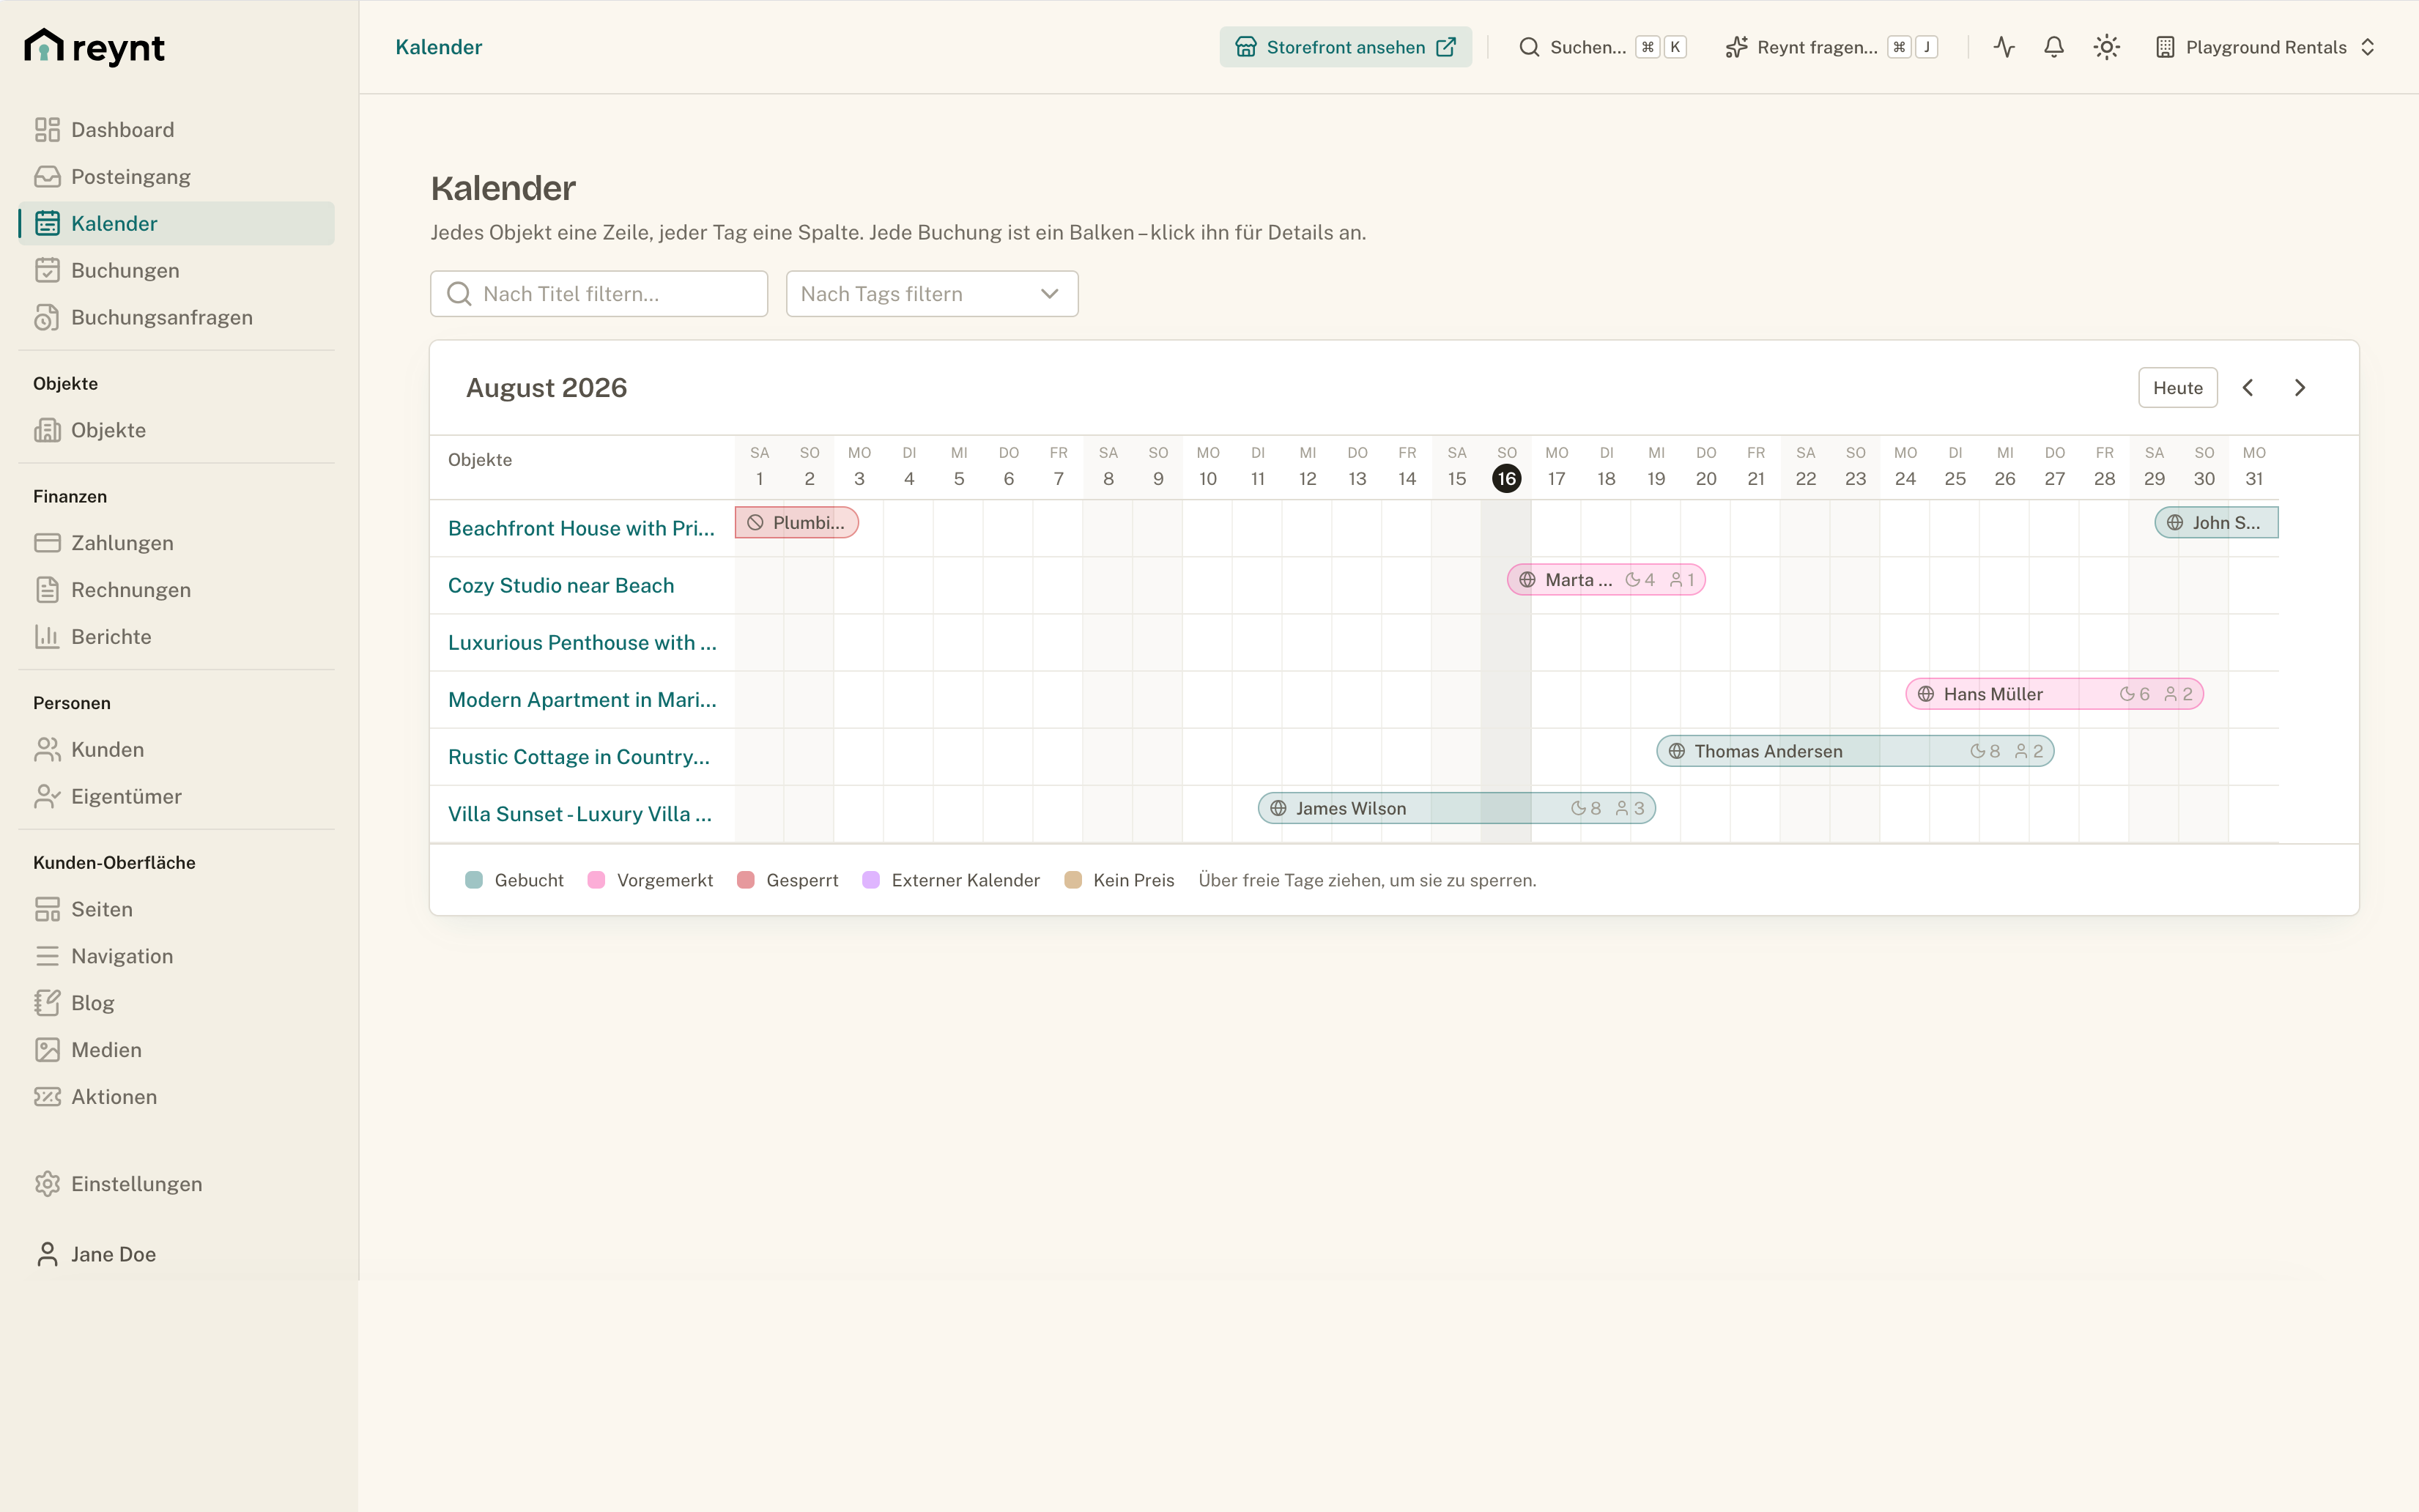This screenshot has width=2419, height=1512.
Task: Click the Kalender breadcrumb link
Action: [438, 47]
